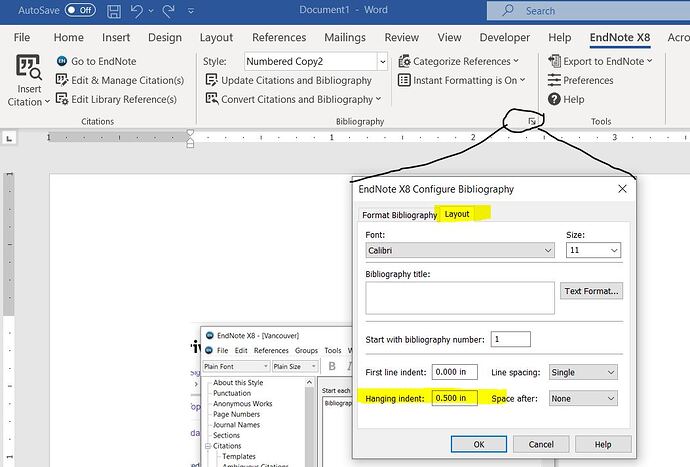Click the Redo icon
The width and height of the screenshot is (690, 467).
[x=169, y=11]
